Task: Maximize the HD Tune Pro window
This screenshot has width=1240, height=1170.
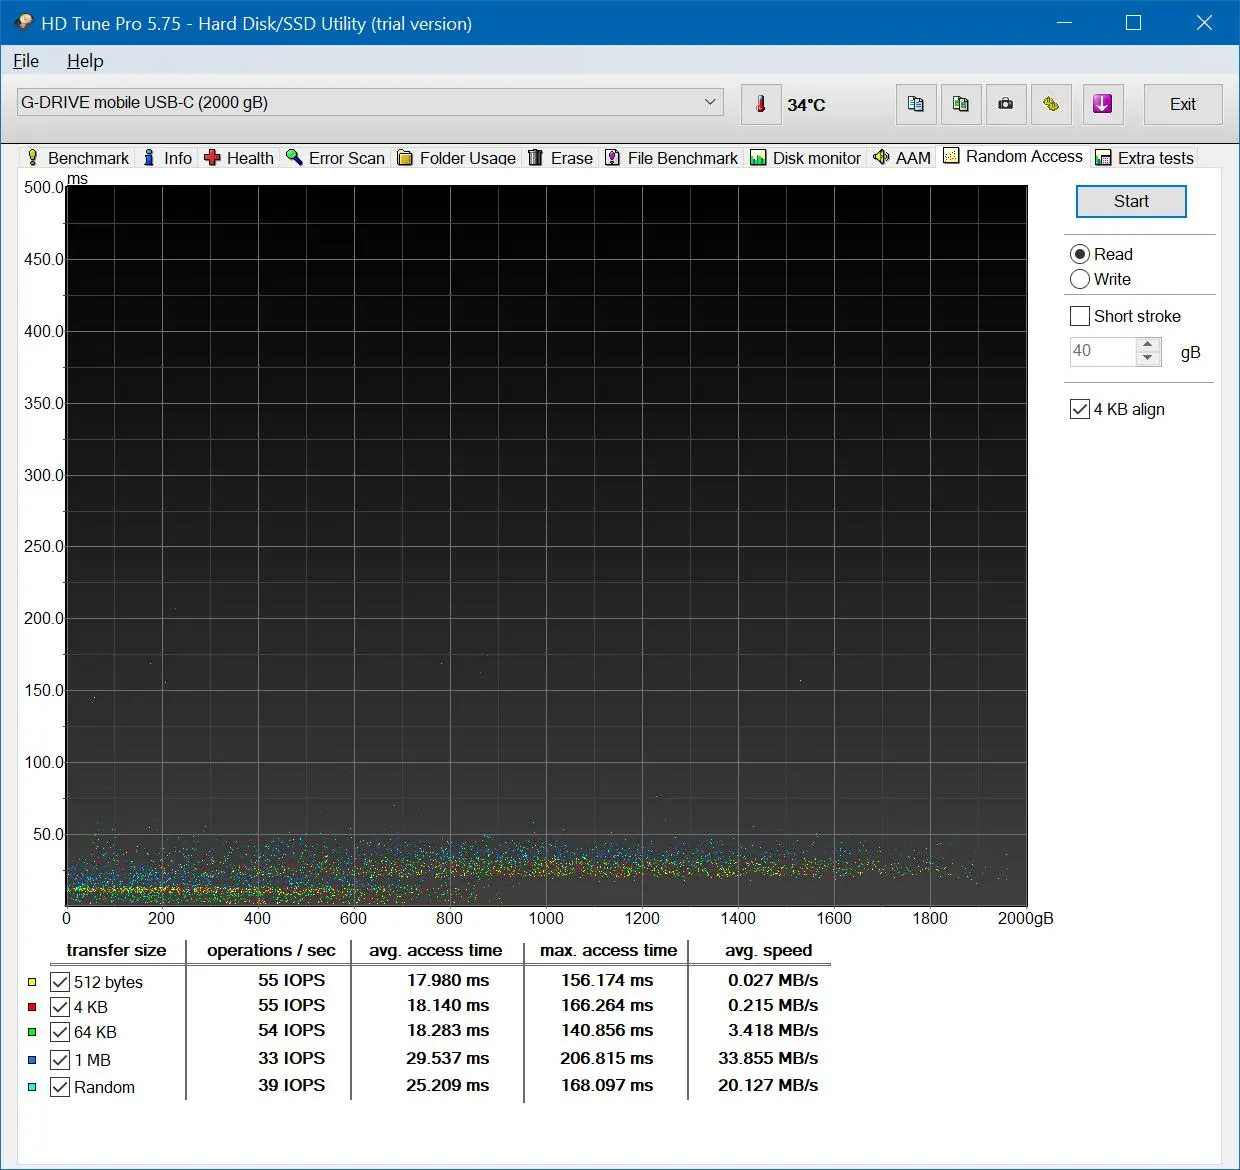Action: pyautogui.click(x=1133, y=22)
